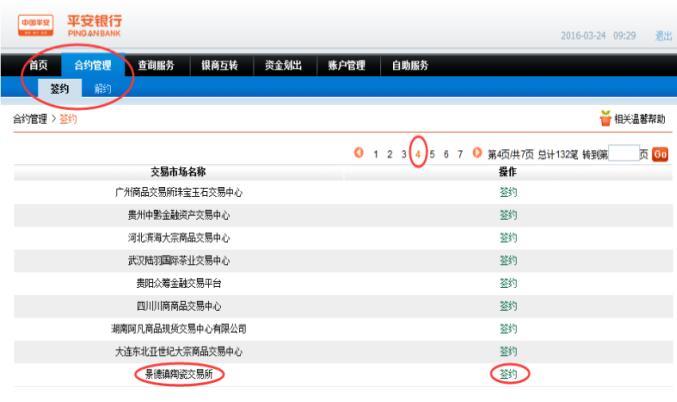The height and width of the screenshot is (402, 677).
Task: Click the previous page arrow icon
Action: 359,153
